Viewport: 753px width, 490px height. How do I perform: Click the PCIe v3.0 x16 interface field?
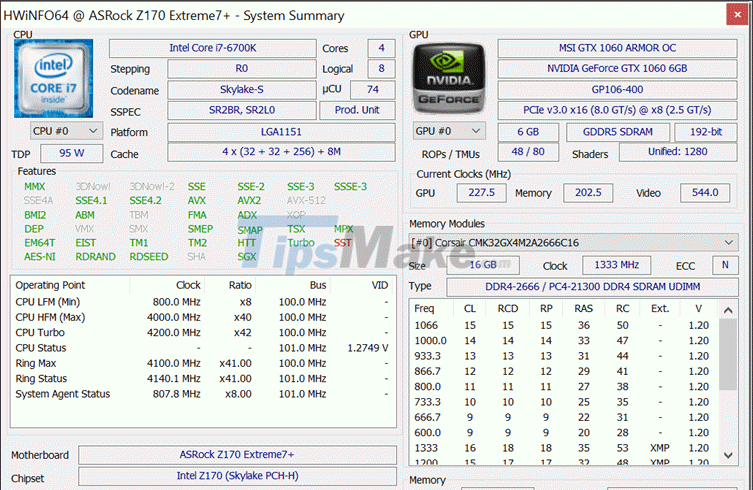tap(617, 110)
